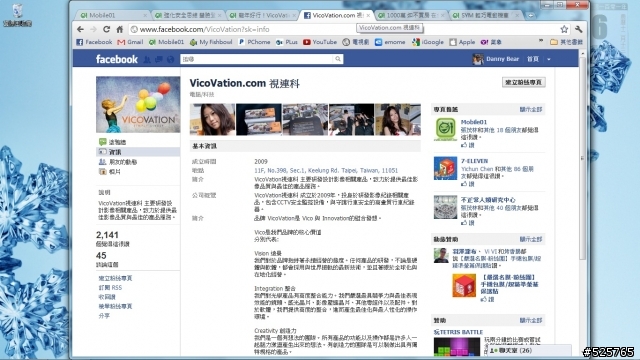The image size is (640, 360).
Task: Open the Plus bookmark
Action: click(x=287, y=42)
